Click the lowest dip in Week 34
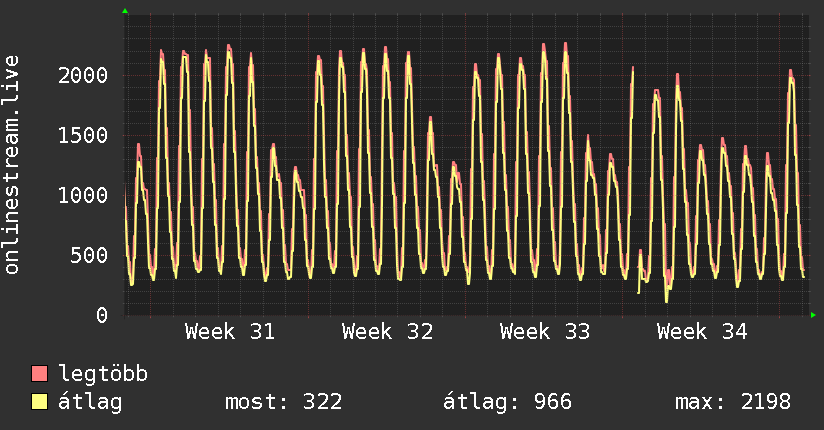 666,301
